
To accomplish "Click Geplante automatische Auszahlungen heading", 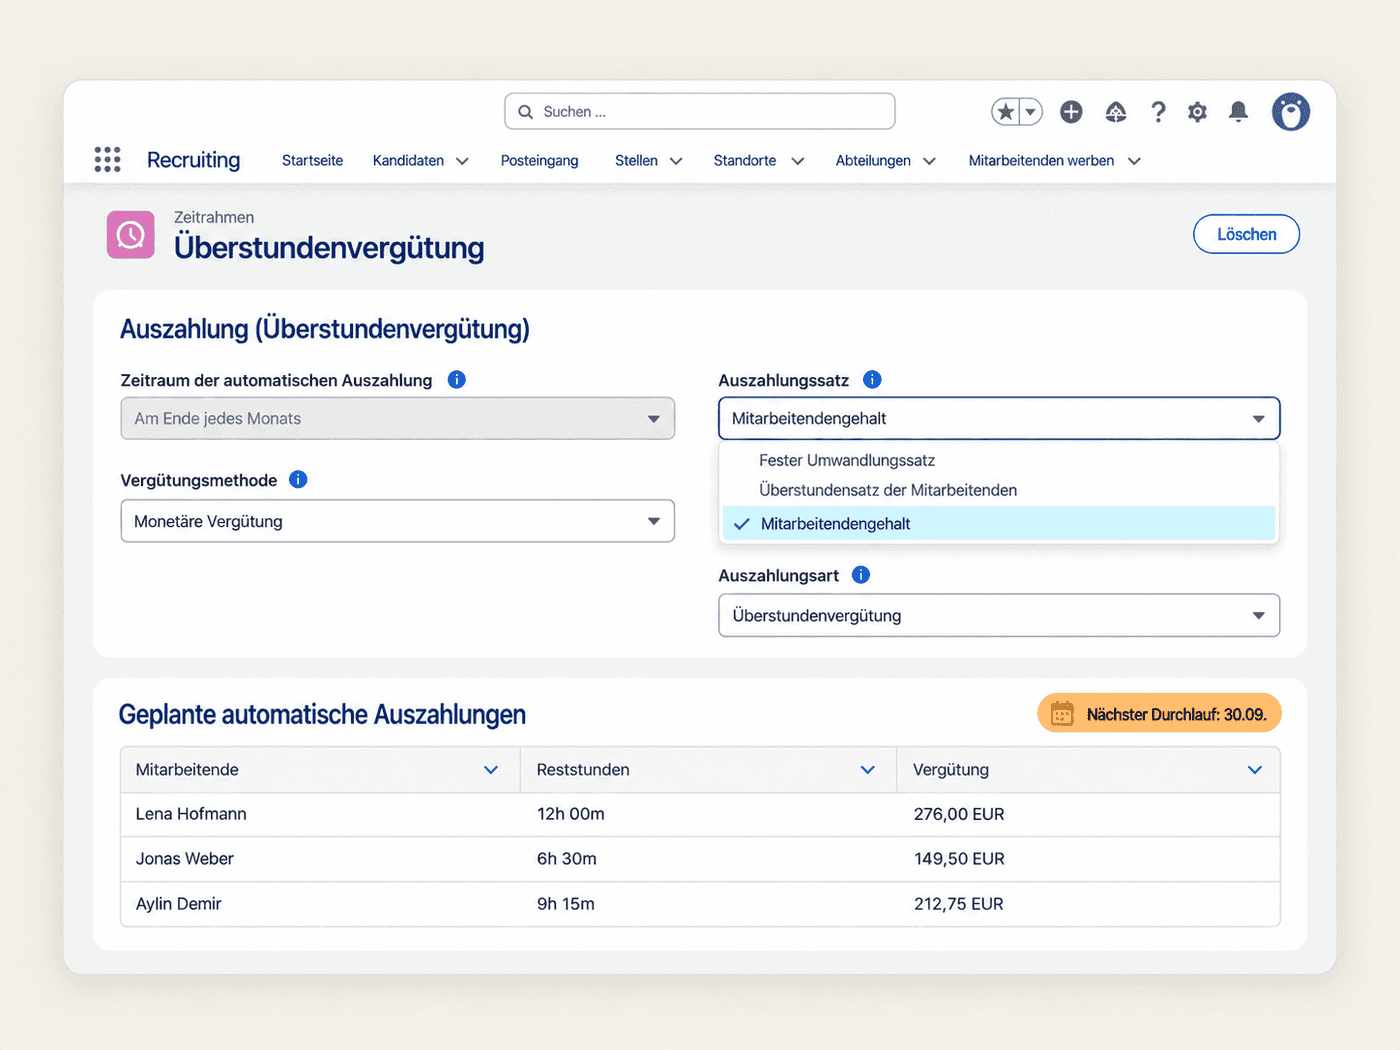I will (322, 715).
